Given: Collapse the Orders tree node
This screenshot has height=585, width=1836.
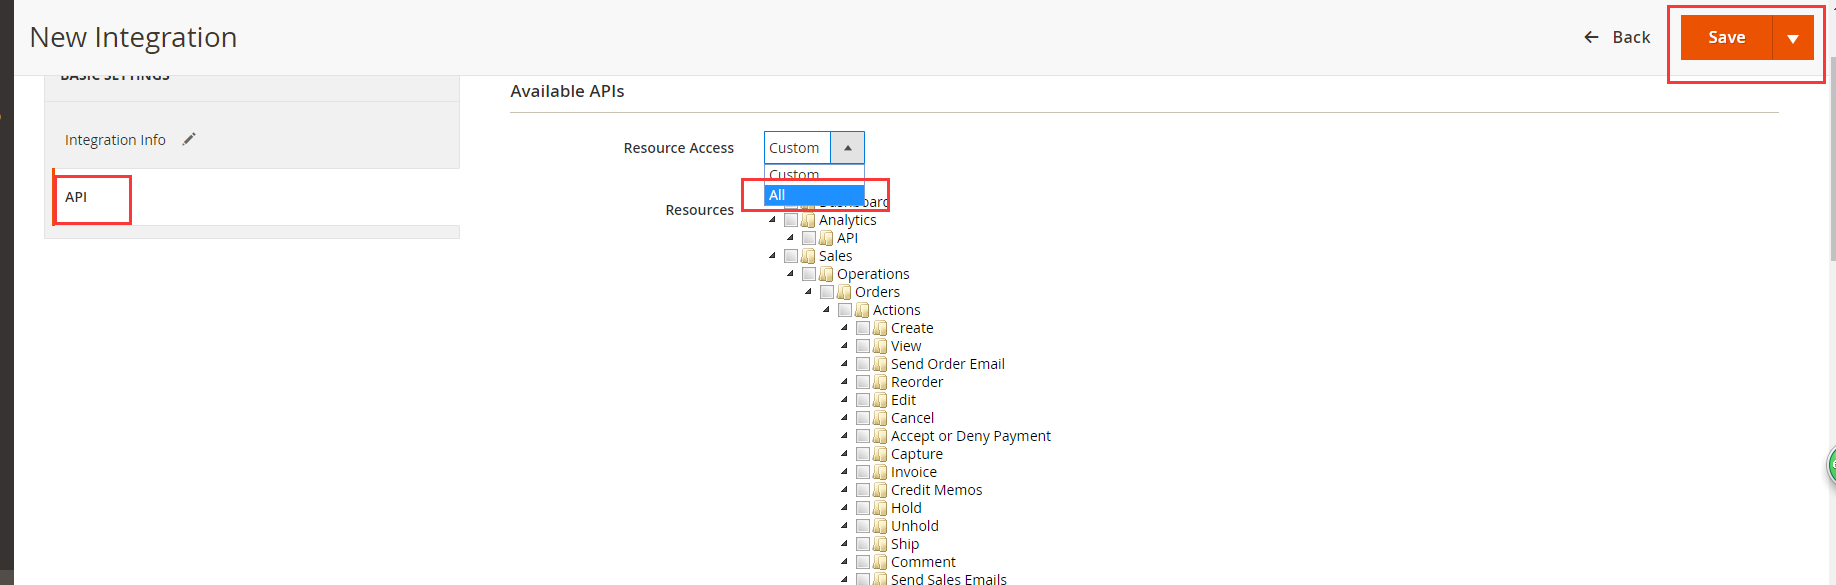Looking at the screenshot, I should click(x=808, y=292).
